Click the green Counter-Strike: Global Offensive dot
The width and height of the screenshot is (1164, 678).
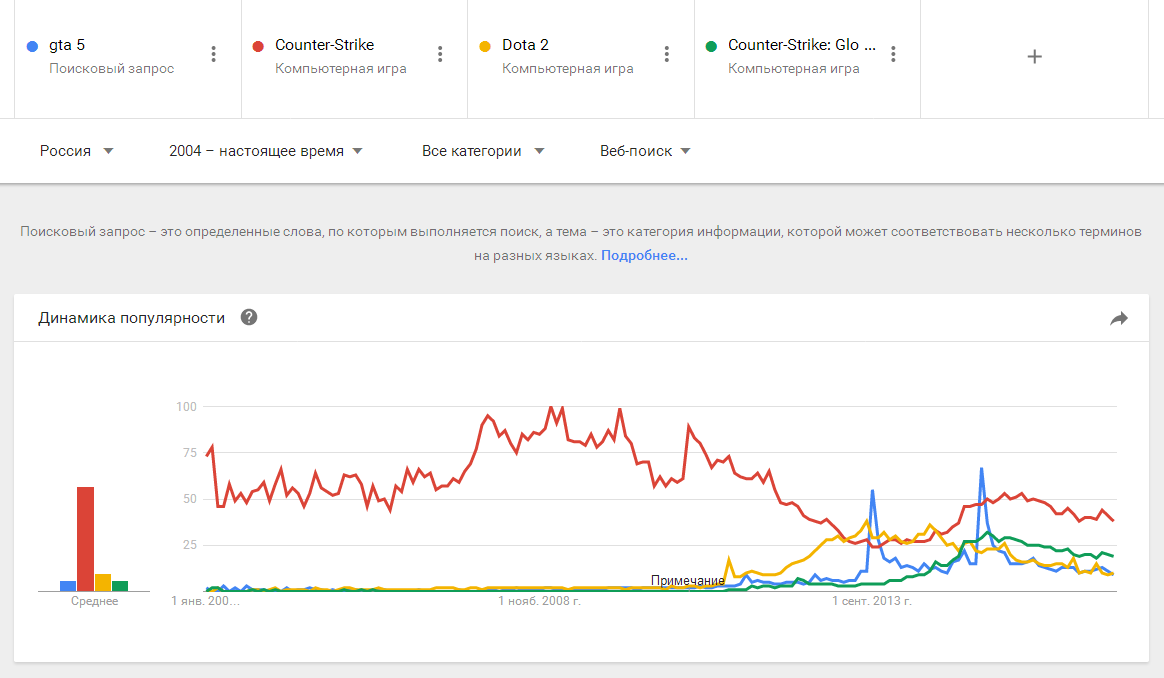point(712,46)
